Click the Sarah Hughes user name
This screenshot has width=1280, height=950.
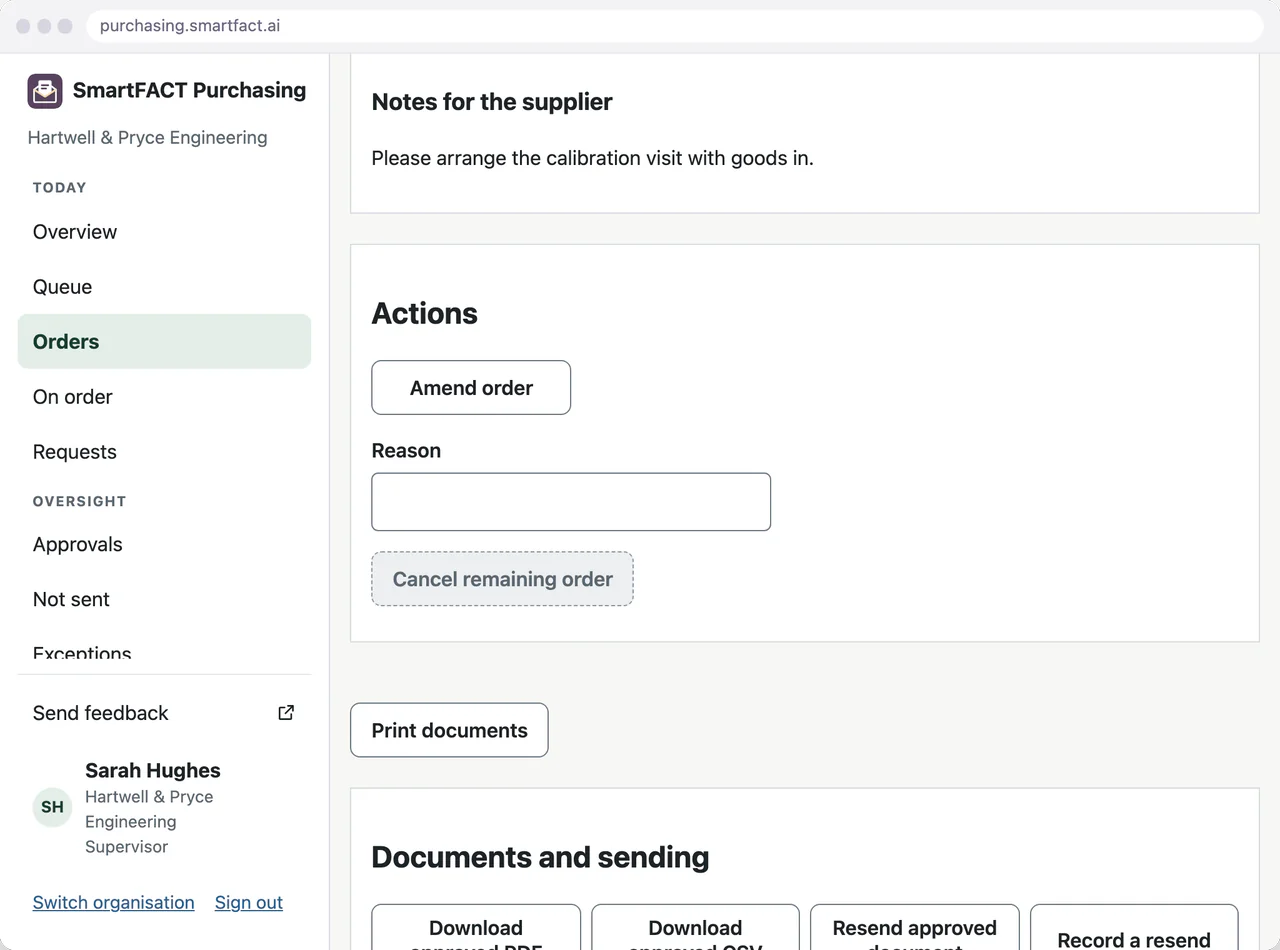click(x=153, y=771)
